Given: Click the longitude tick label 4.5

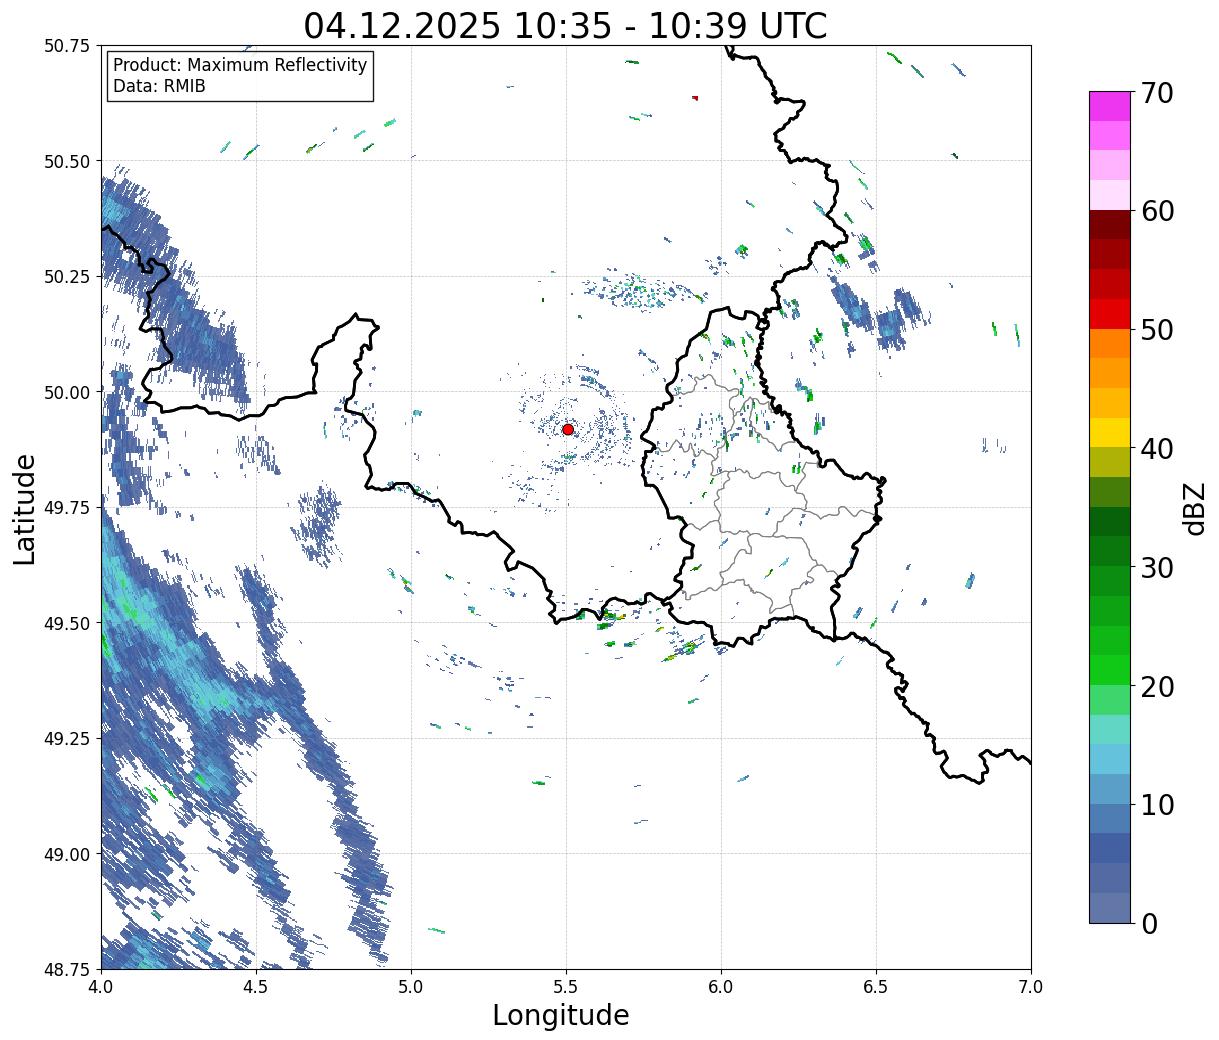Looking at the screenshot, I should (x=257, y=987).
